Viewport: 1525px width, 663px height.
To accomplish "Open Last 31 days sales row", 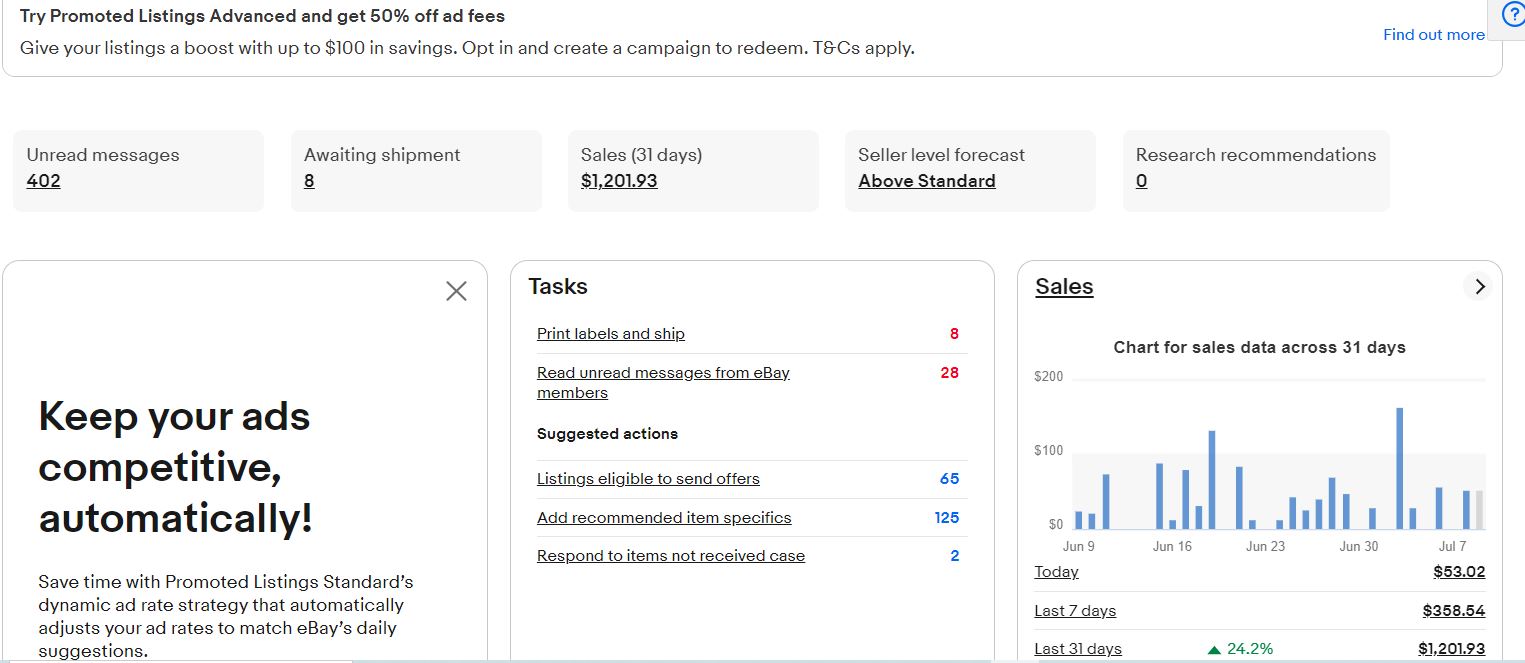I will click(1078, 649).
